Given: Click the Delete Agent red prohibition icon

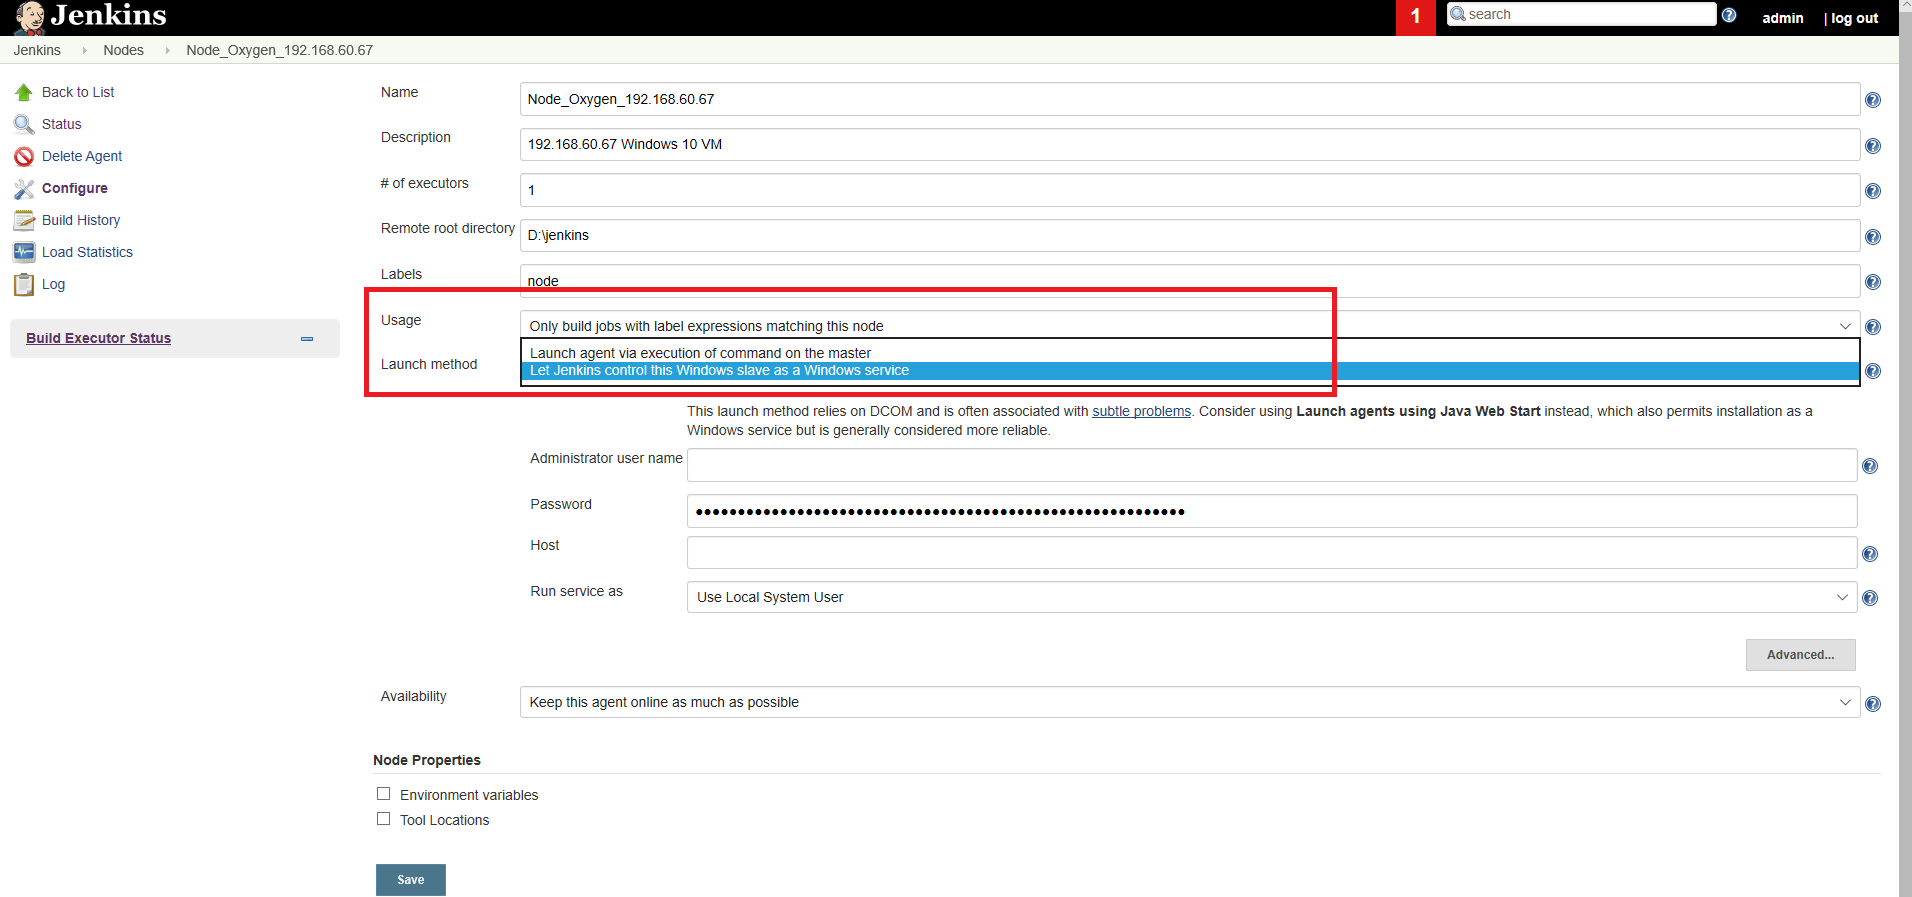Looking at the screenshot, I should 24,156.
